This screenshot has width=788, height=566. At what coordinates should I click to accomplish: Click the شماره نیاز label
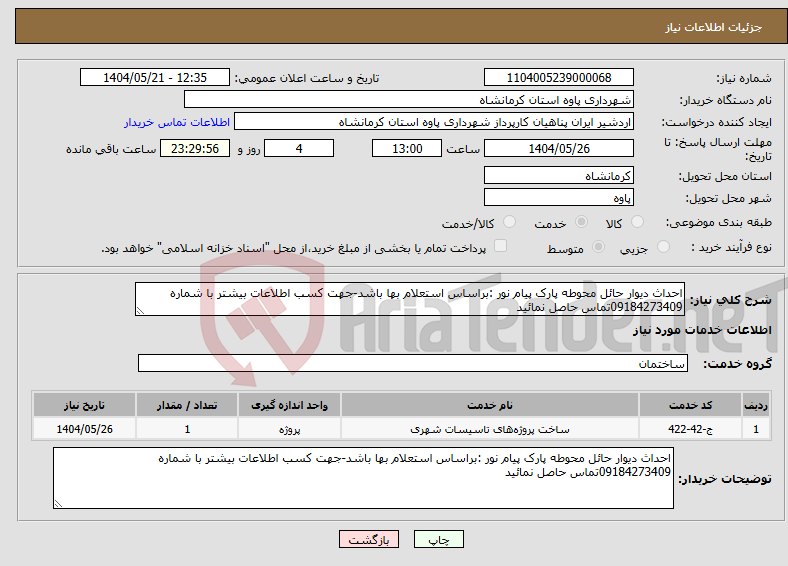point(744,78)
